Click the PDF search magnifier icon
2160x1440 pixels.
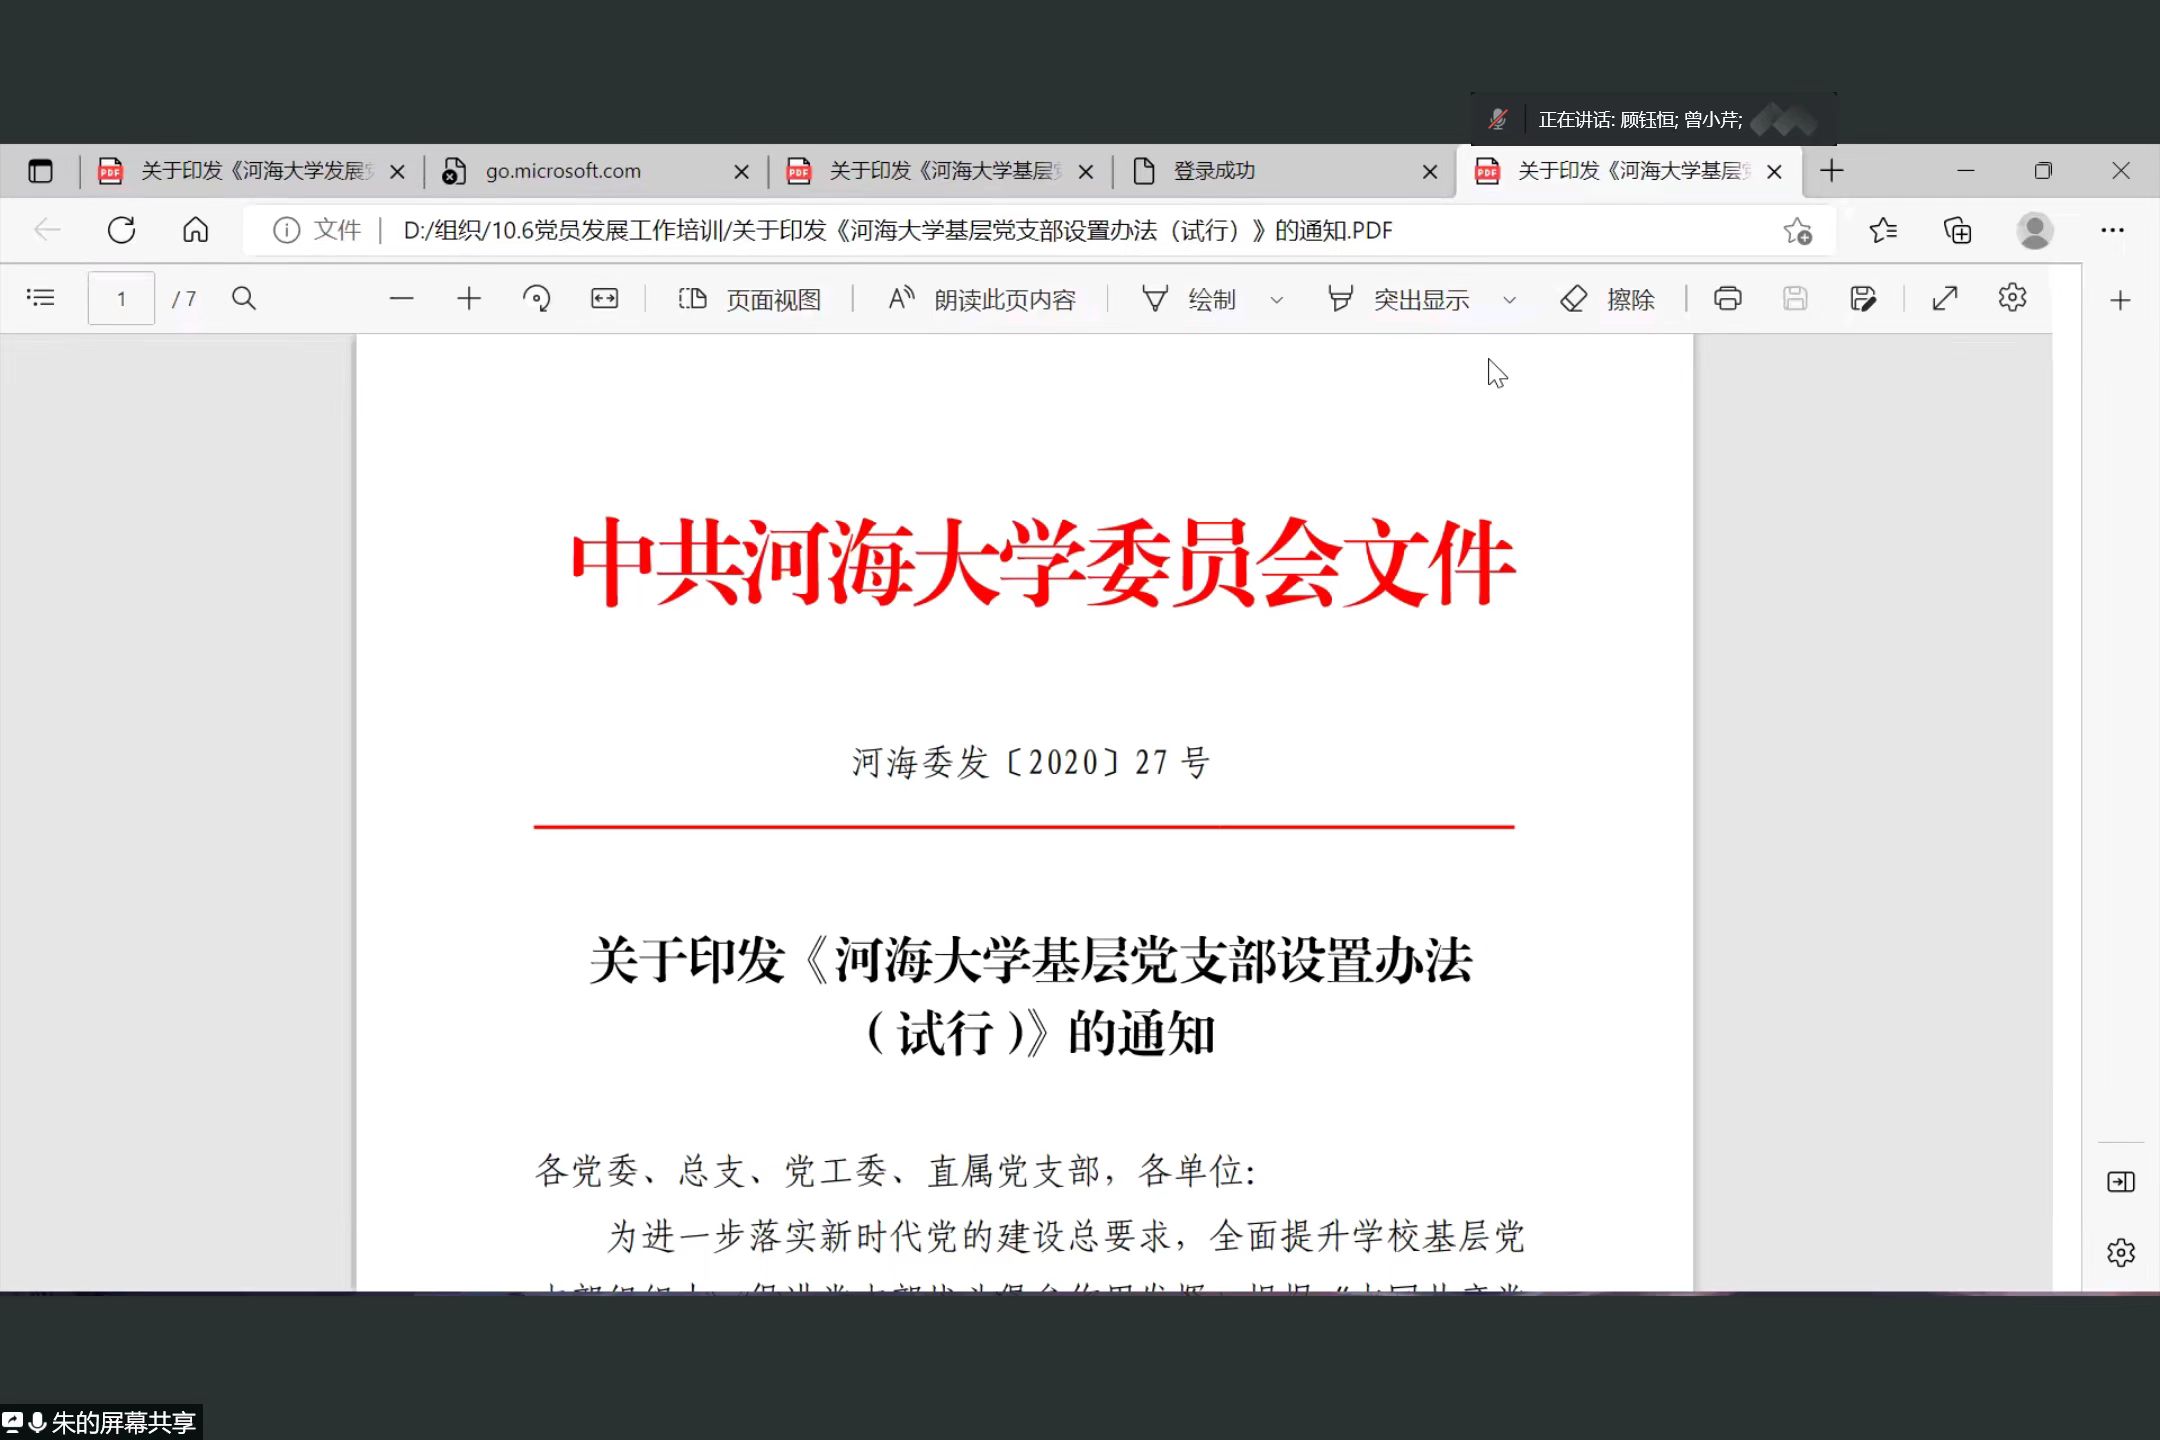tap(244, 298)
